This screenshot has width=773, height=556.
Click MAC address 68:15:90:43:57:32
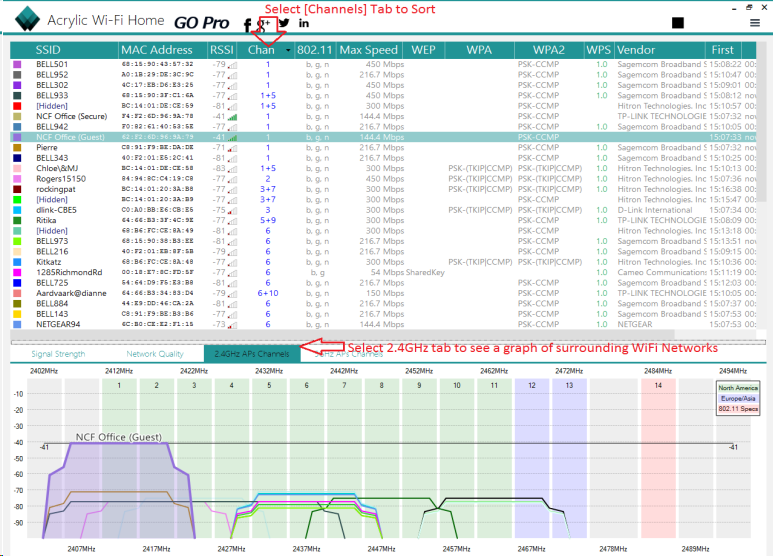pyautogui.click(x=157, y=65)
